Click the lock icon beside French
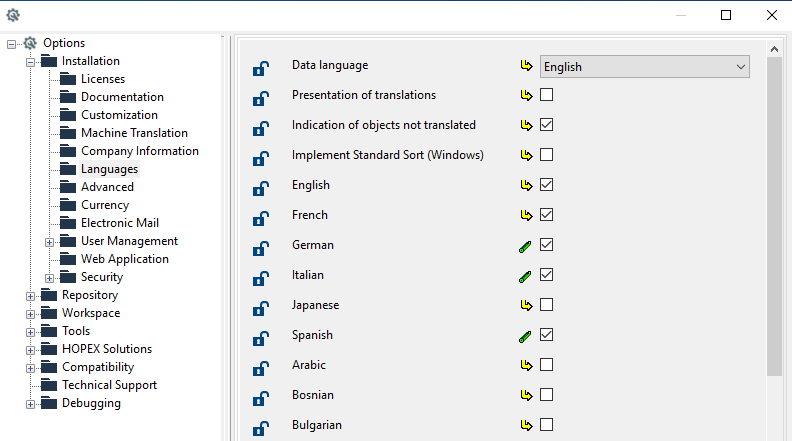The image size is (792, 441). coord(261,218)
